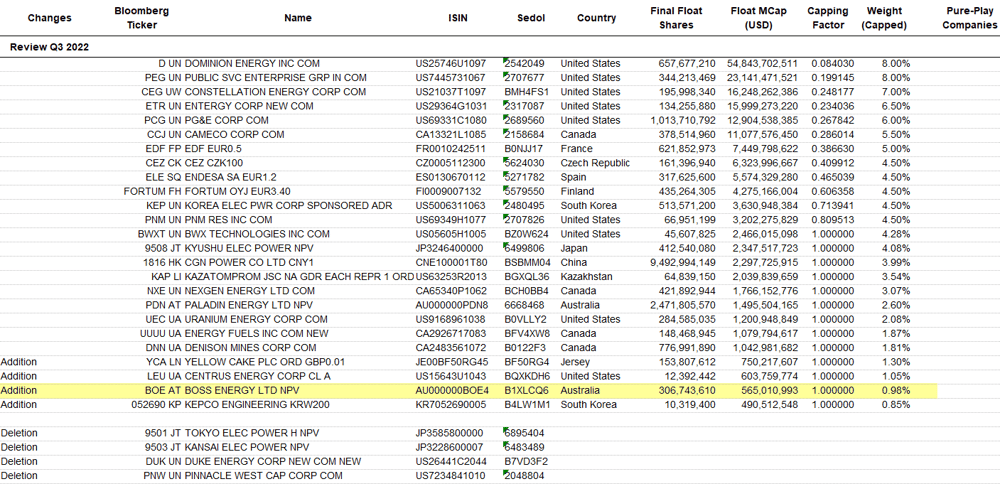Select the Final Float Shares header
The width and height of the screenshot is (1000, 484).
click(x=677, y=18)
